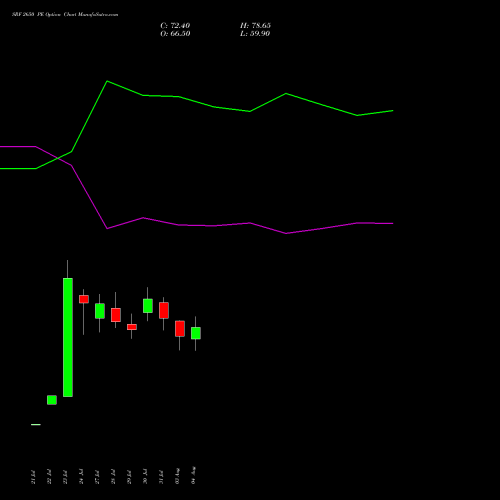Select the green candle for 30 Jul
This screenshot has height=500, width=500.
coord(148,306)
